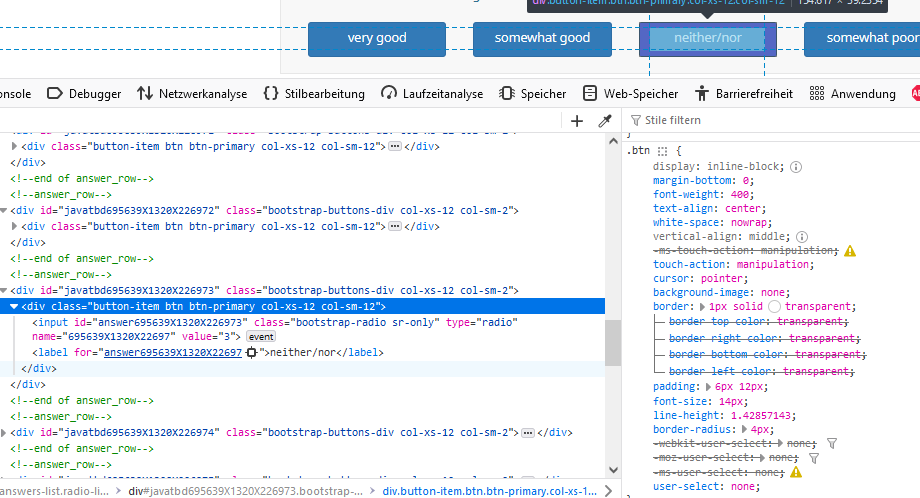Select the "somewhat good" answer option
Viewport: 920px width, 498px height.
[542, 38]
